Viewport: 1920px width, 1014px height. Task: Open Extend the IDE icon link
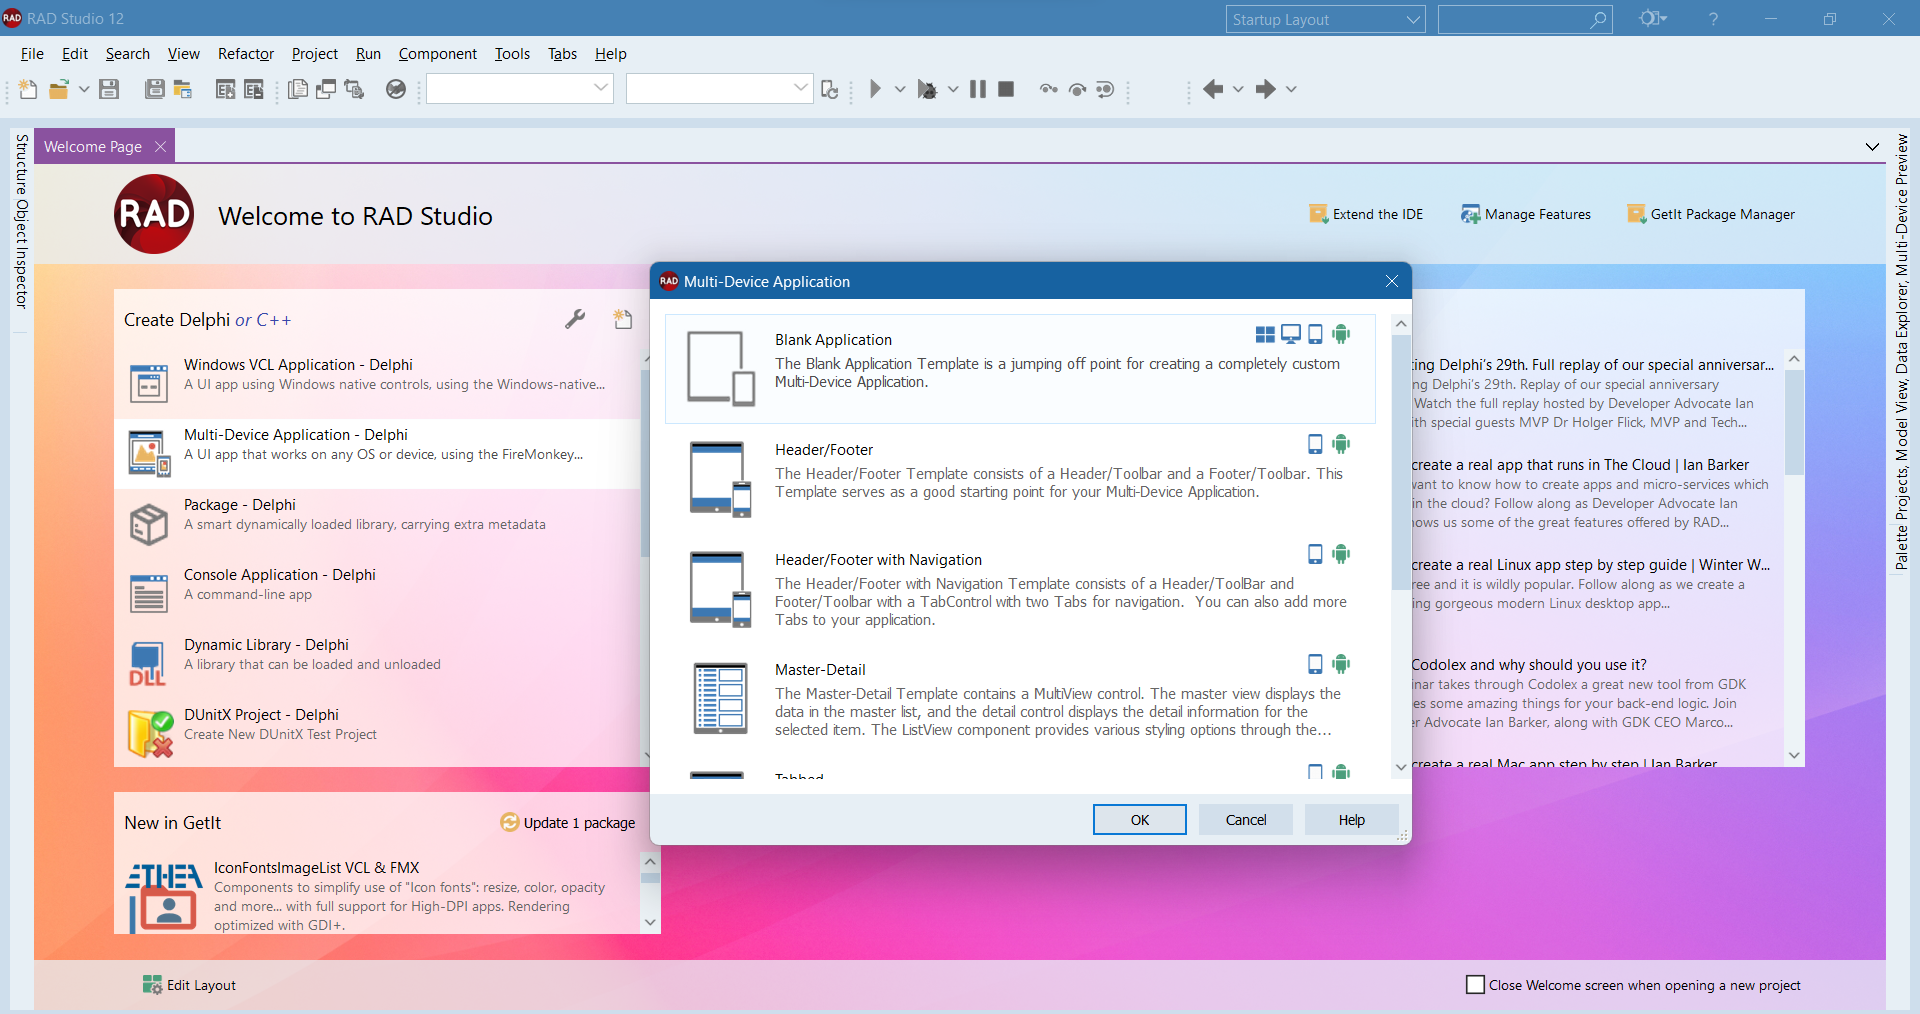click(x=1319, y=214)
